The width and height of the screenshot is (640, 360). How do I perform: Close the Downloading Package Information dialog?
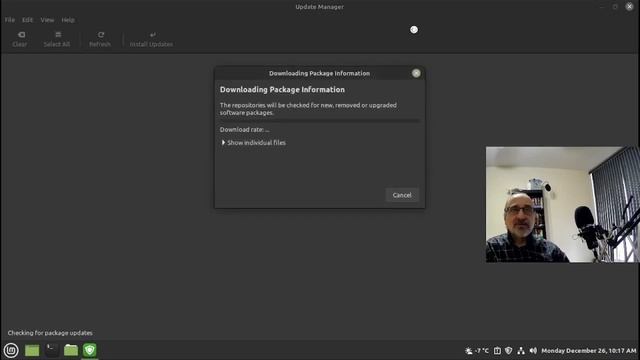pyautogui.click(x=416, y=73)
